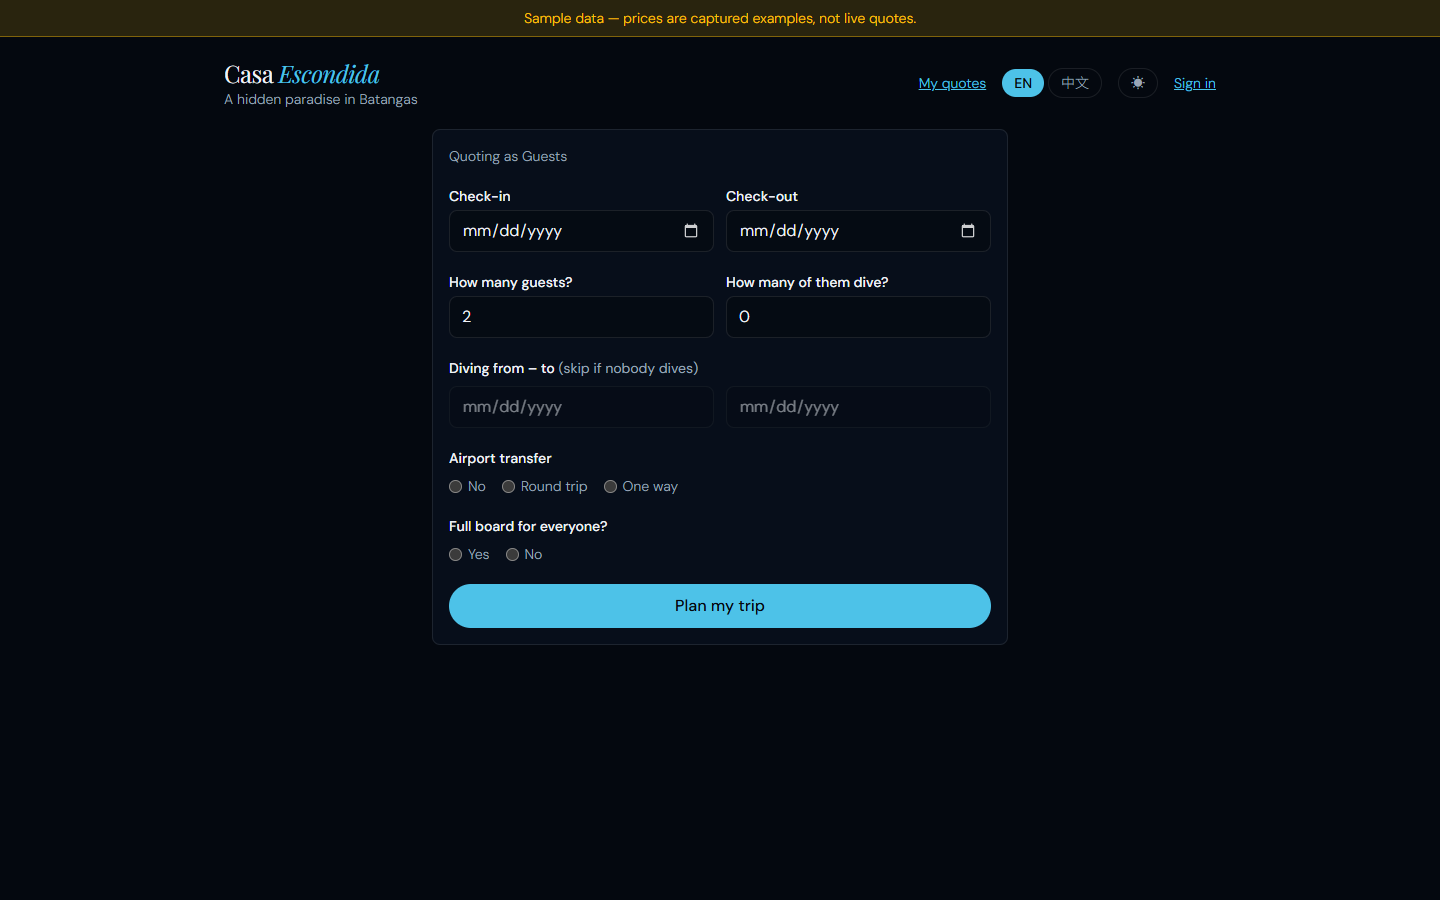Focus the Check-out date field
Viewport: 1440px width, 900px height.
coord(858,231)
